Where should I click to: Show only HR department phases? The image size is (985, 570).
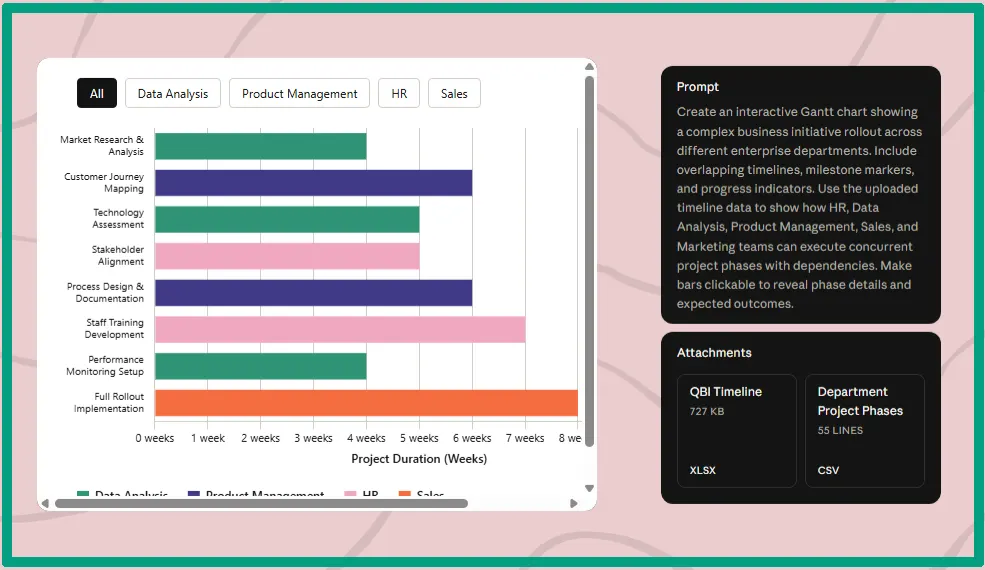399,93
